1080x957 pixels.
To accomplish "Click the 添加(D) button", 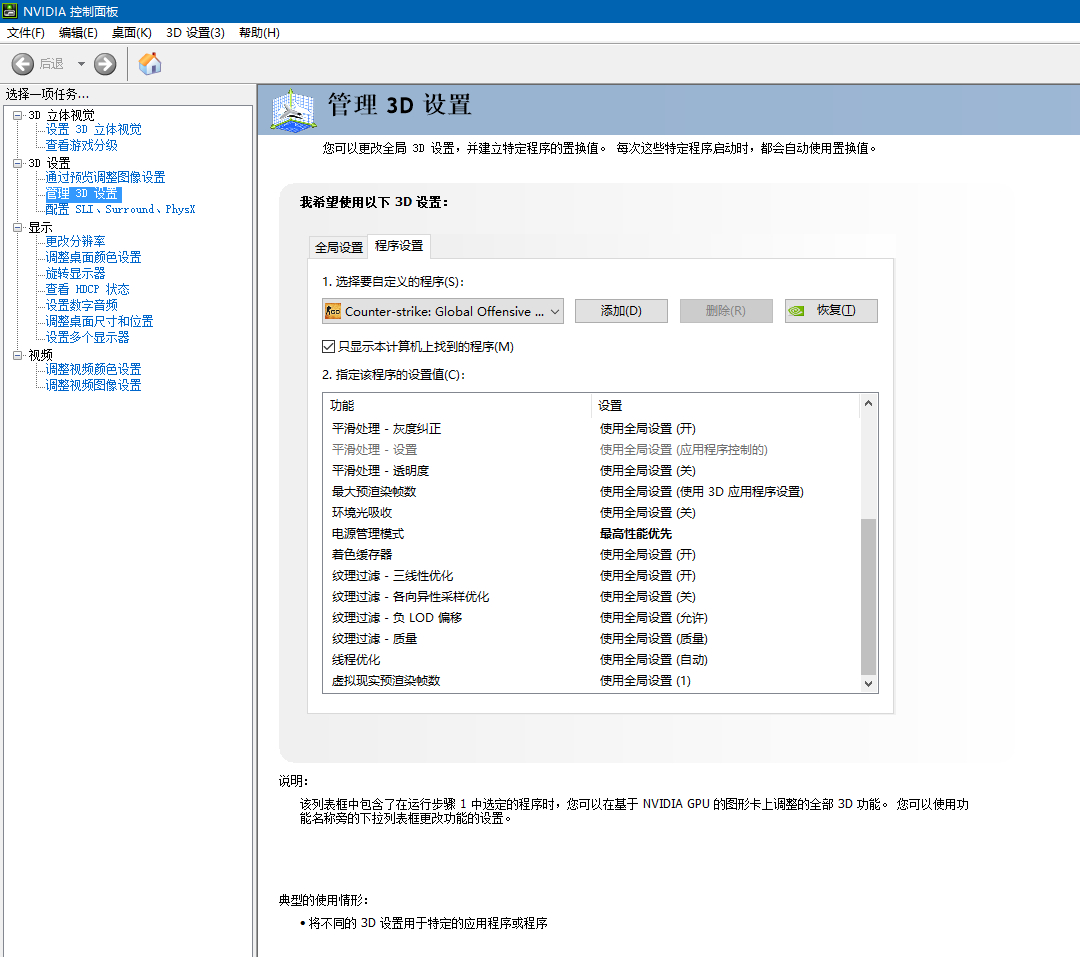I will [621, 311].
